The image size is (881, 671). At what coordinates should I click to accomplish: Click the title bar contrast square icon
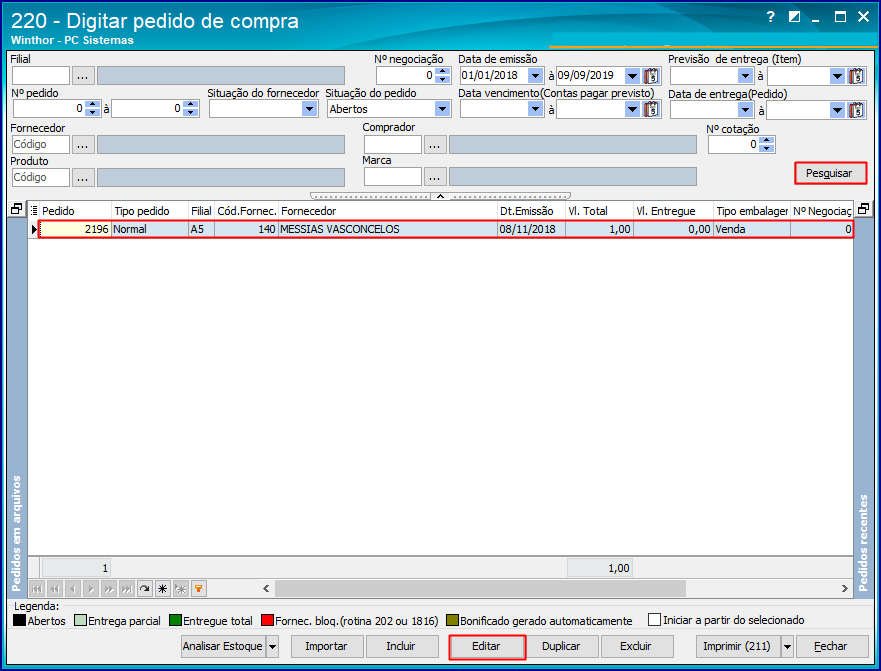(x=794, y=17)
